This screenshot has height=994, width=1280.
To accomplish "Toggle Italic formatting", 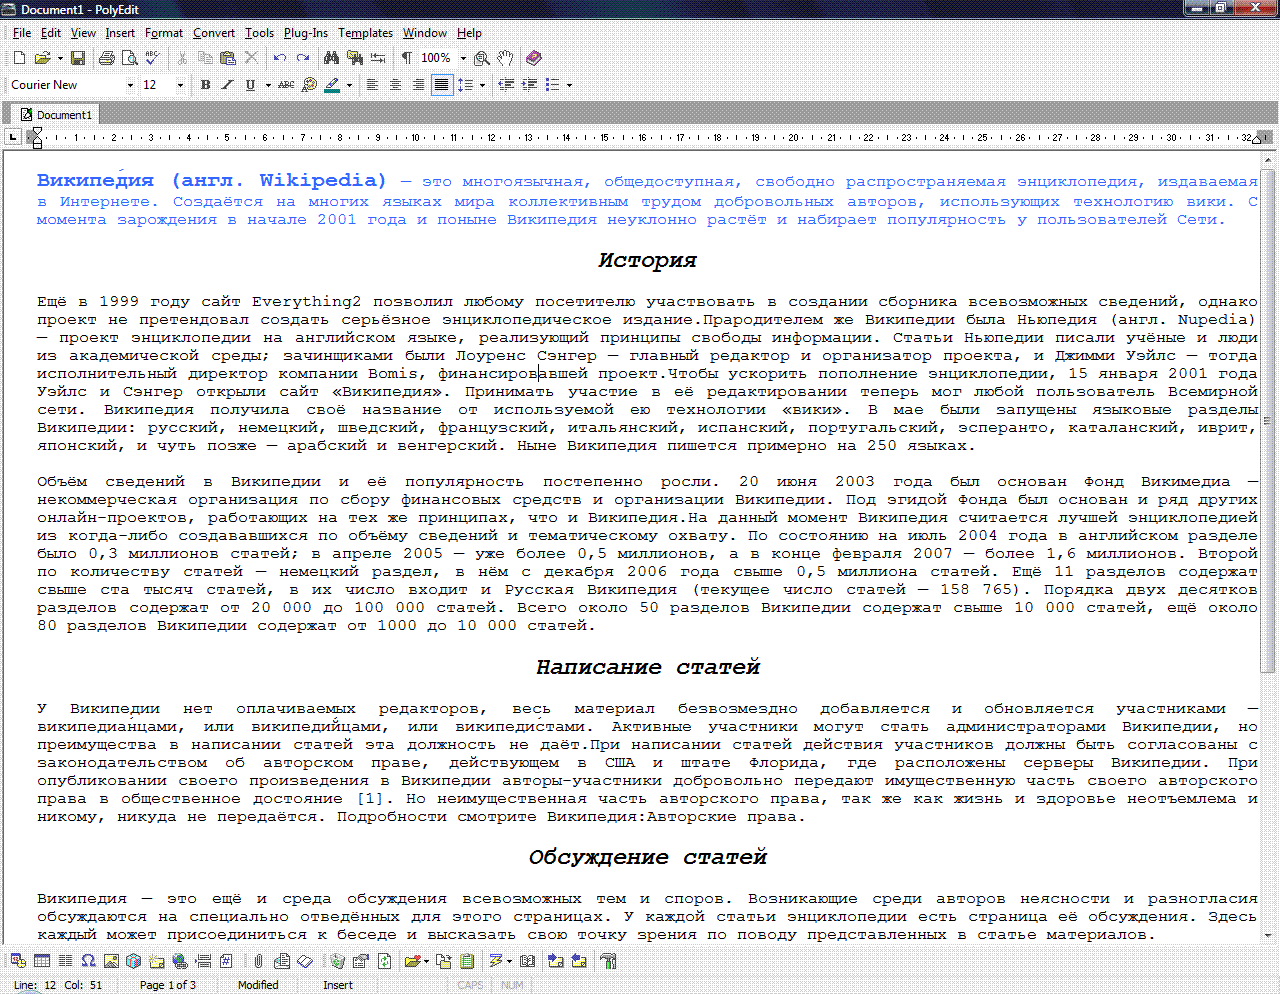I will click(x=227, y=85).
